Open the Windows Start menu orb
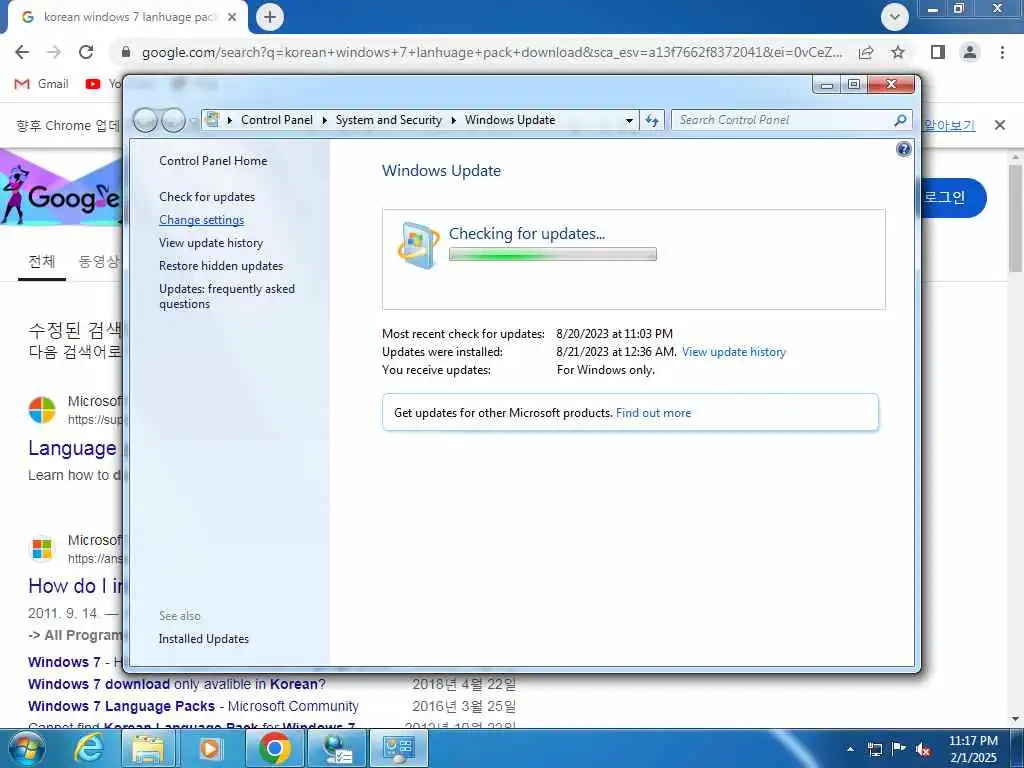Viewport: 1024px width, 768px height. (x=27, y=748)
